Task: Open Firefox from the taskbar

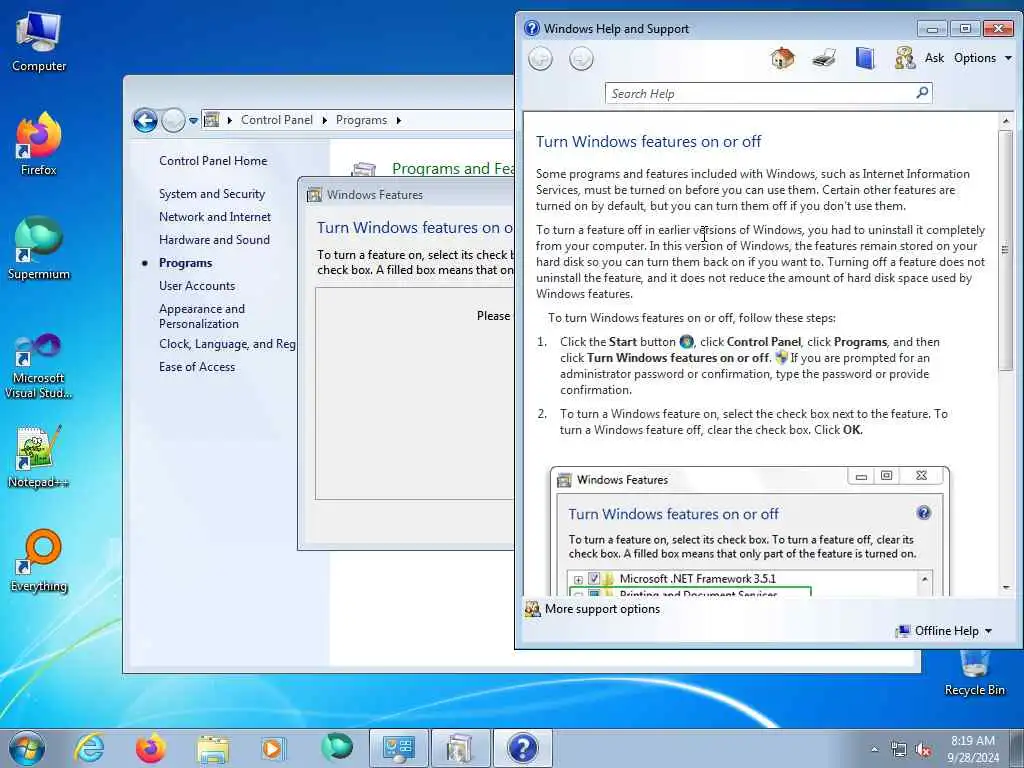Action: point(150,748)
